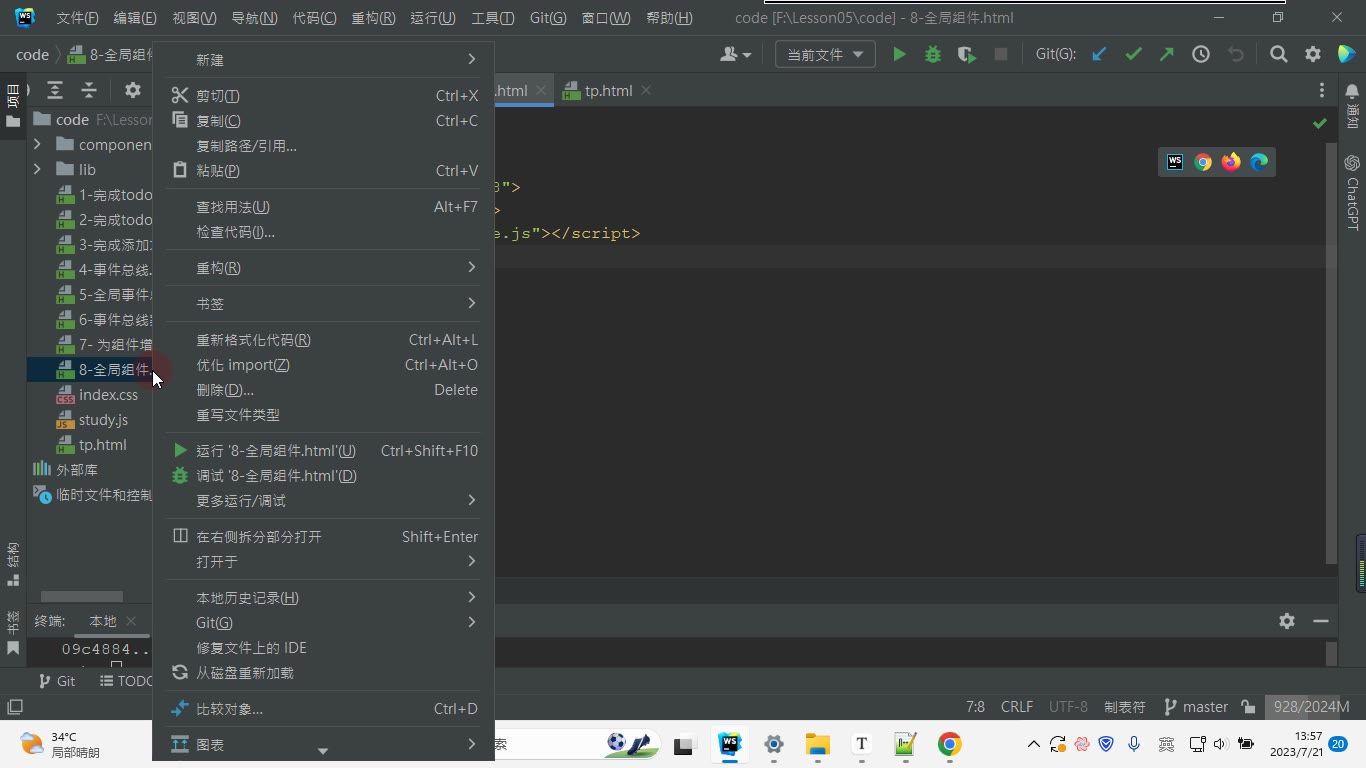1366x768 pixels.
Task: Open the user account dropdown
Action: [735, 55]
